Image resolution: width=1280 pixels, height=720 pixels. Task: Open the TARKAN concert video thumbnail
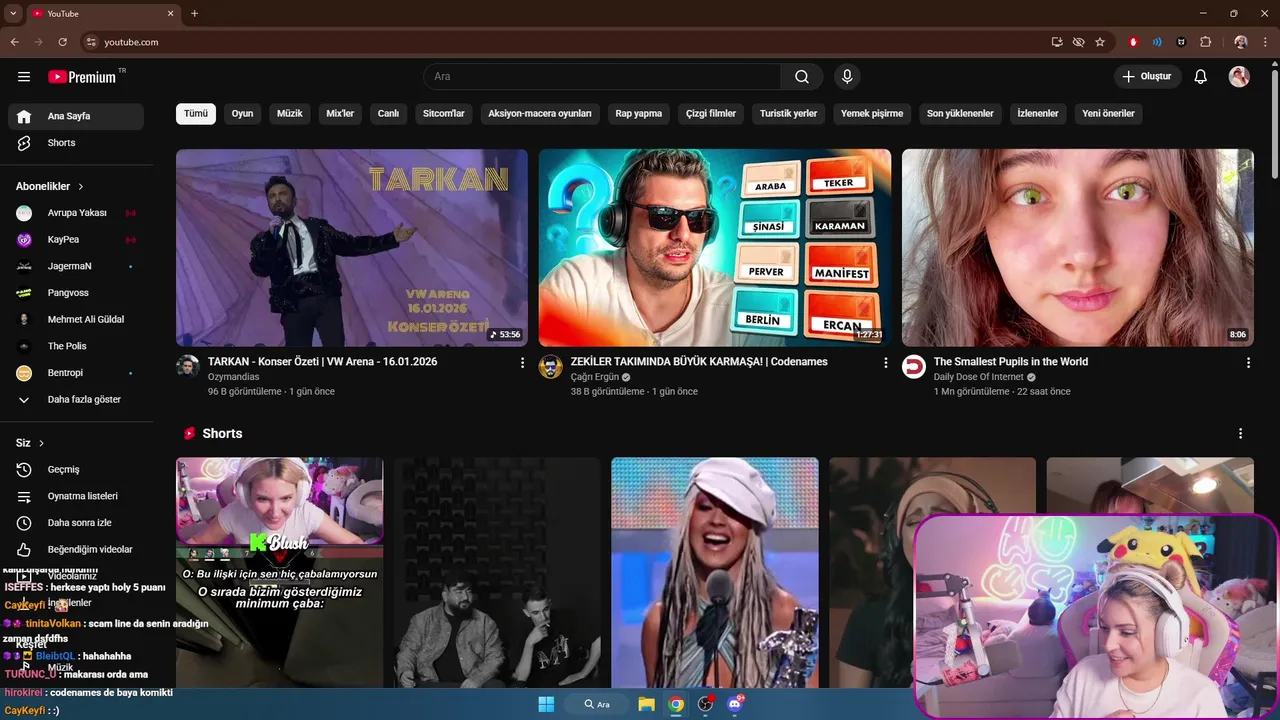352,248
